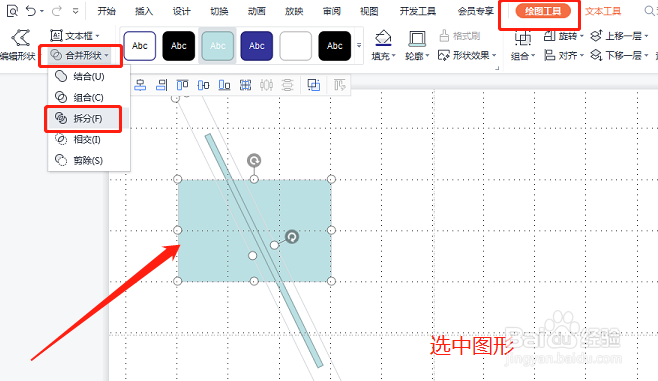Click the paint bucket fill icon
The width and height of the screenshot is (658, 381).
pos(383,38)
